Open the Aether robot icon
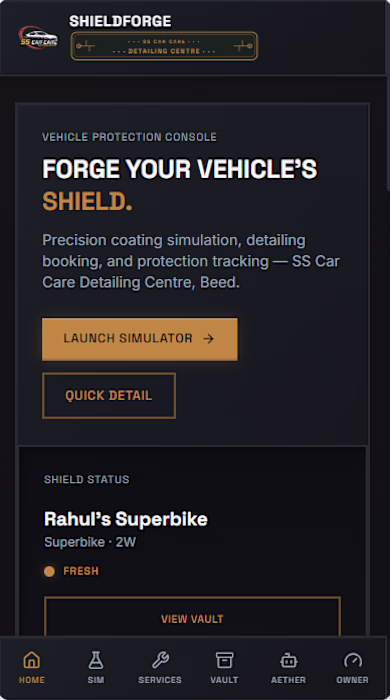The height and width of the screenshot is (700, 390). (288, 667)
